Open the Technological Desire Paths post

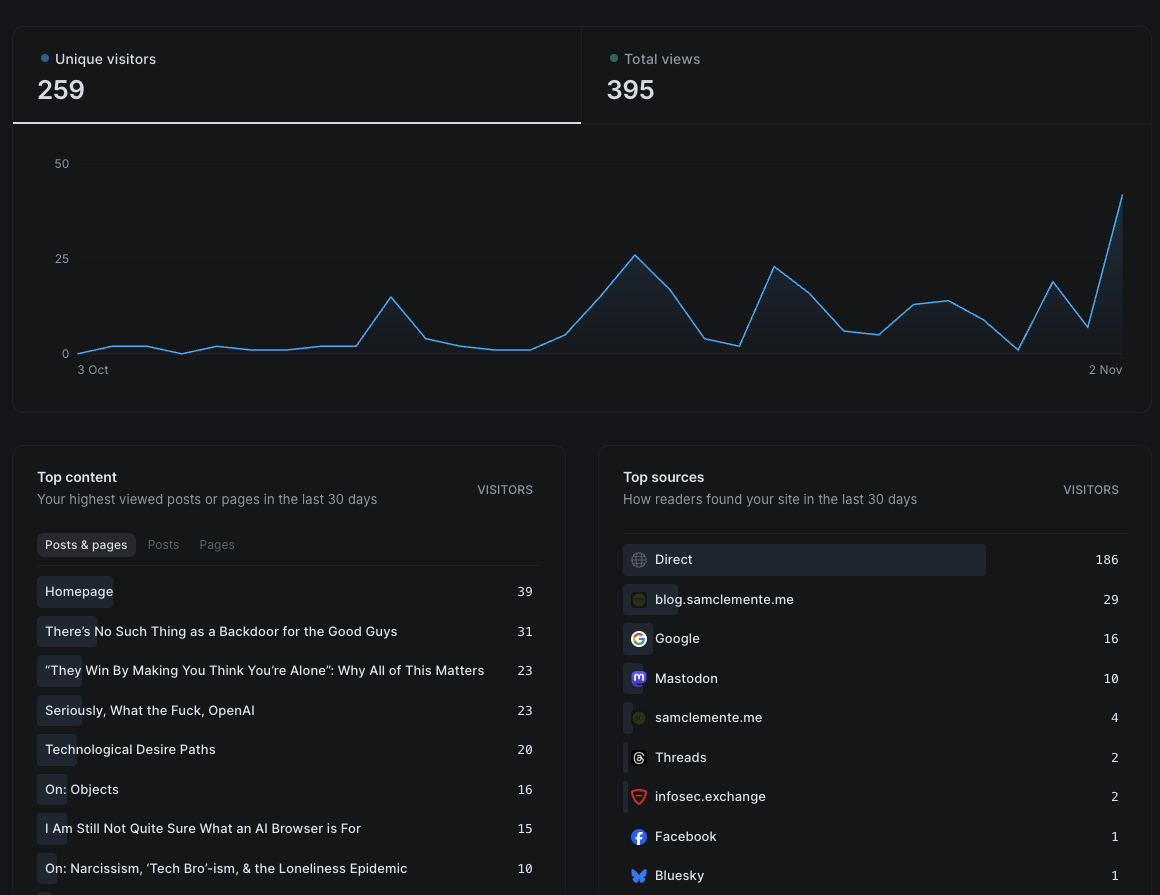[x=130, y=750]
